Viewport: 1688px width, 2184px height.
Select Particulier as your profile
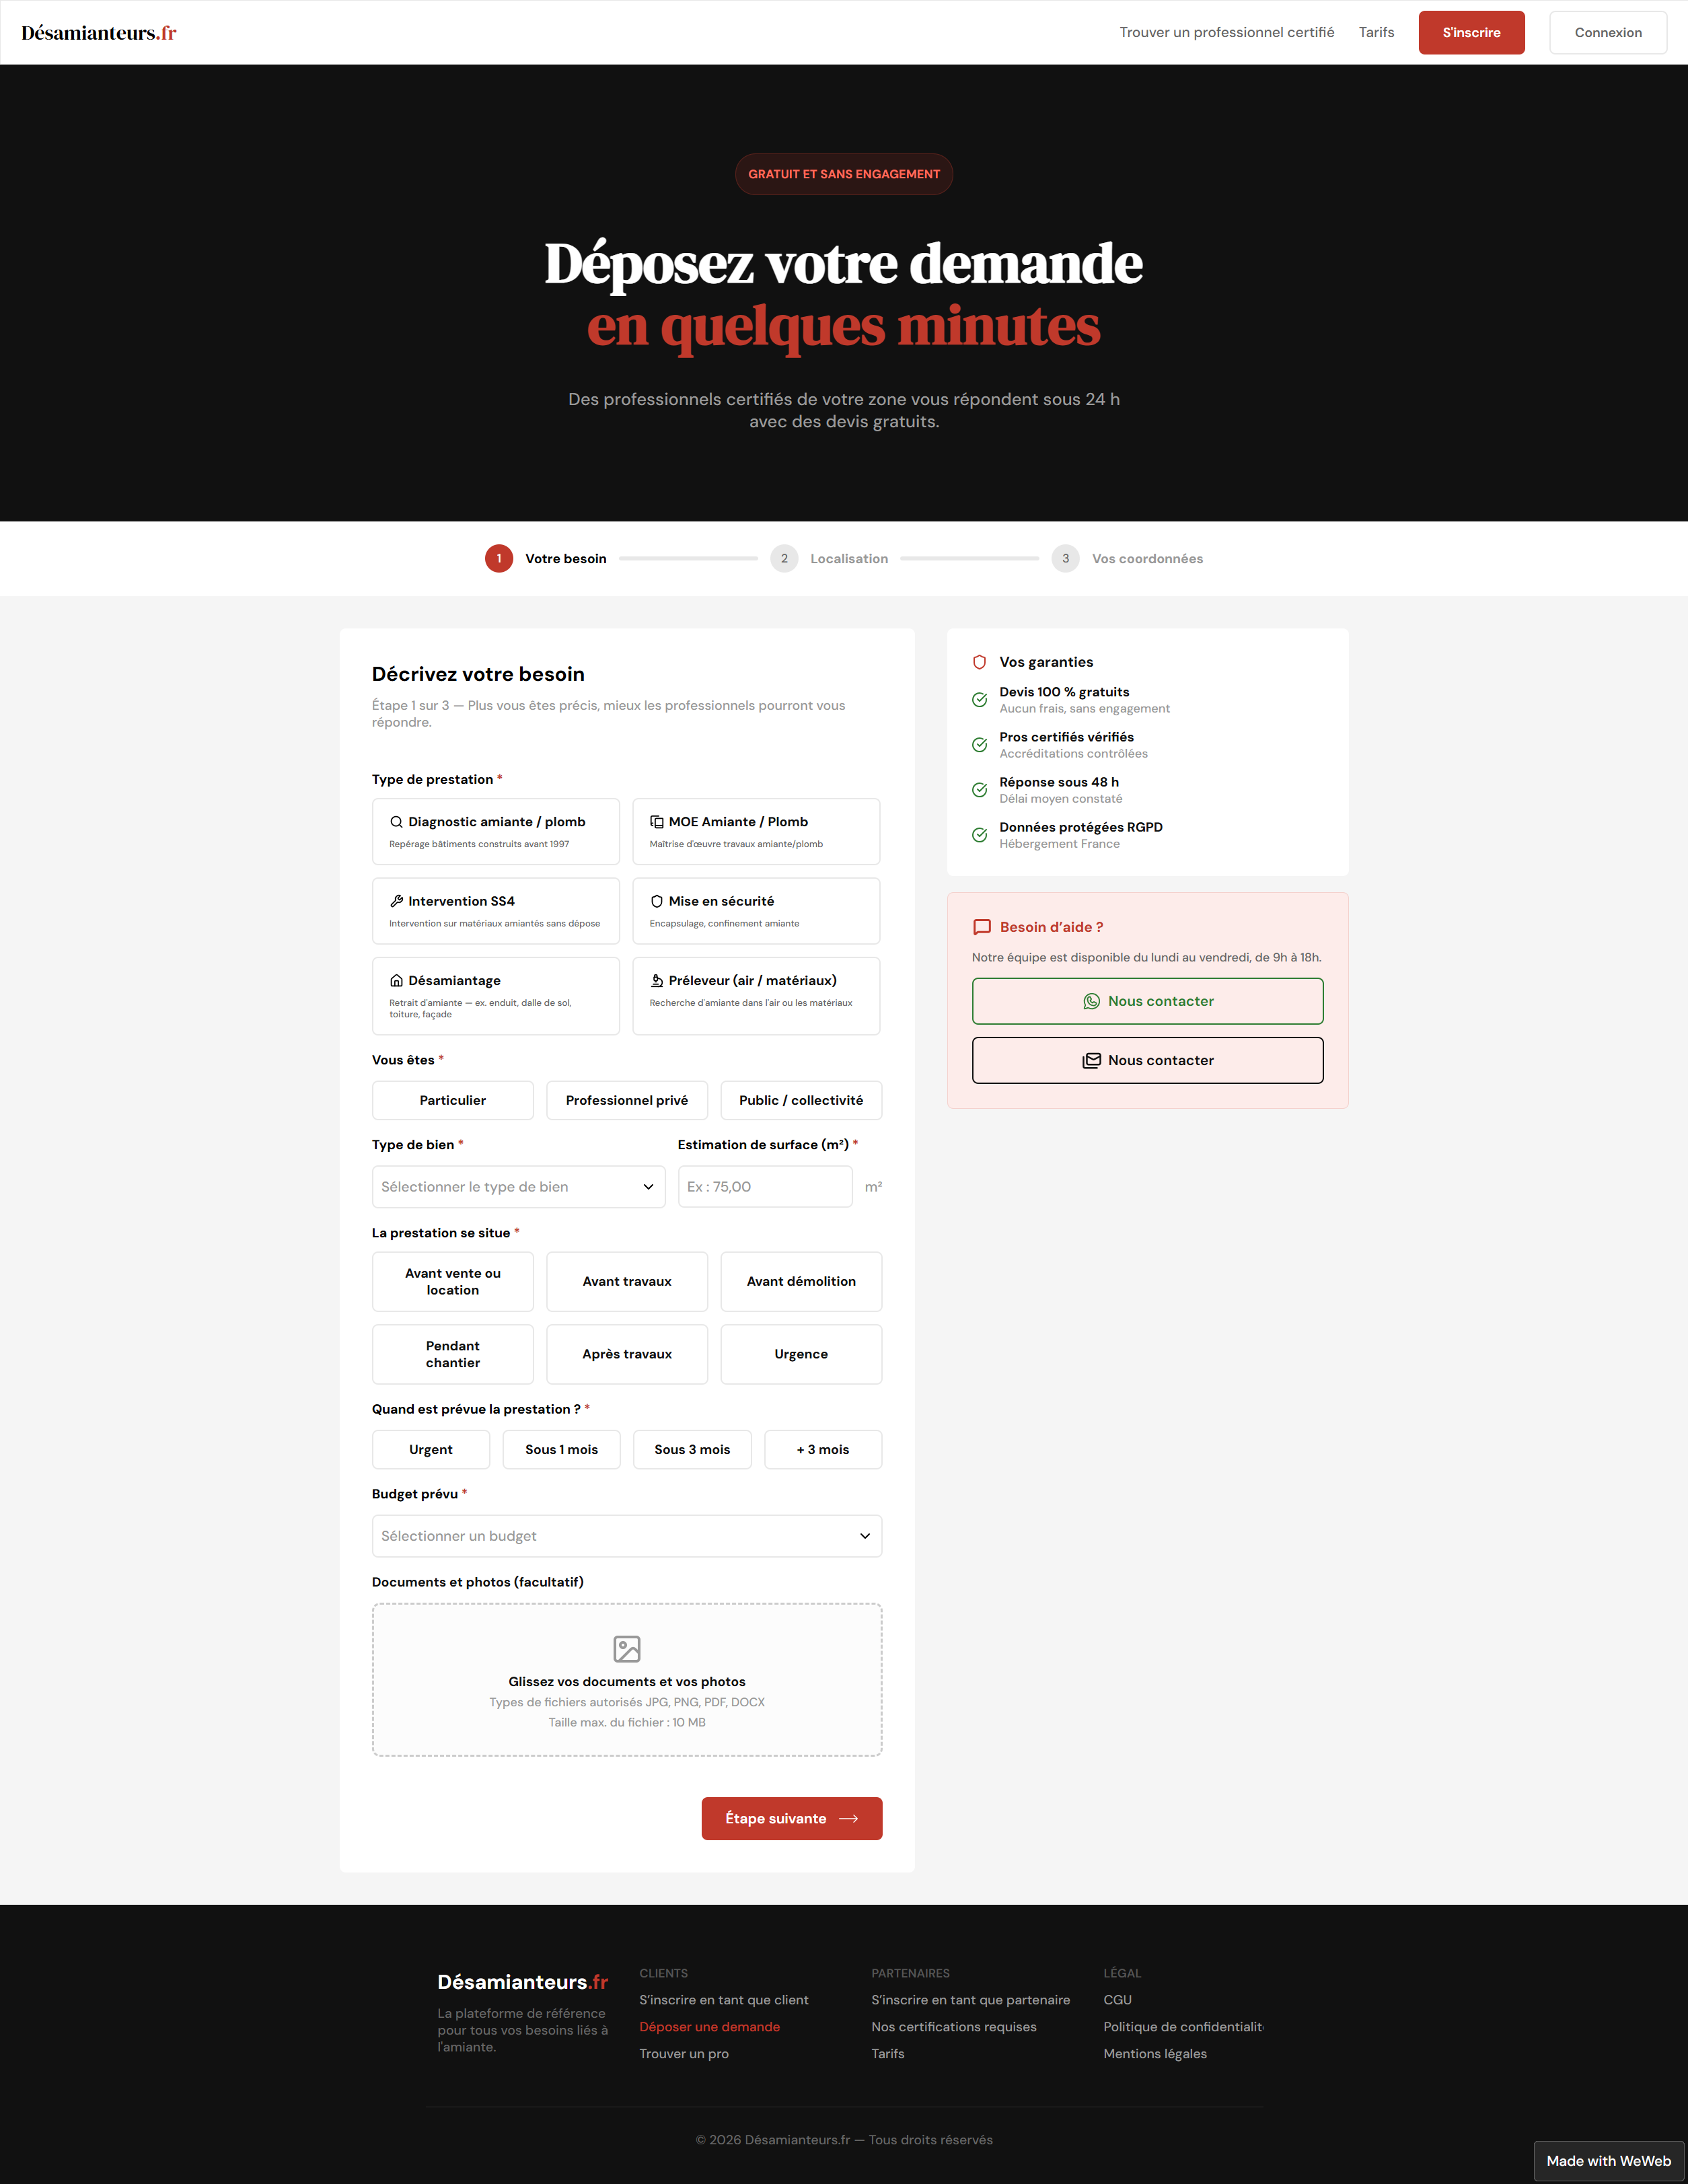(453, 1100)
